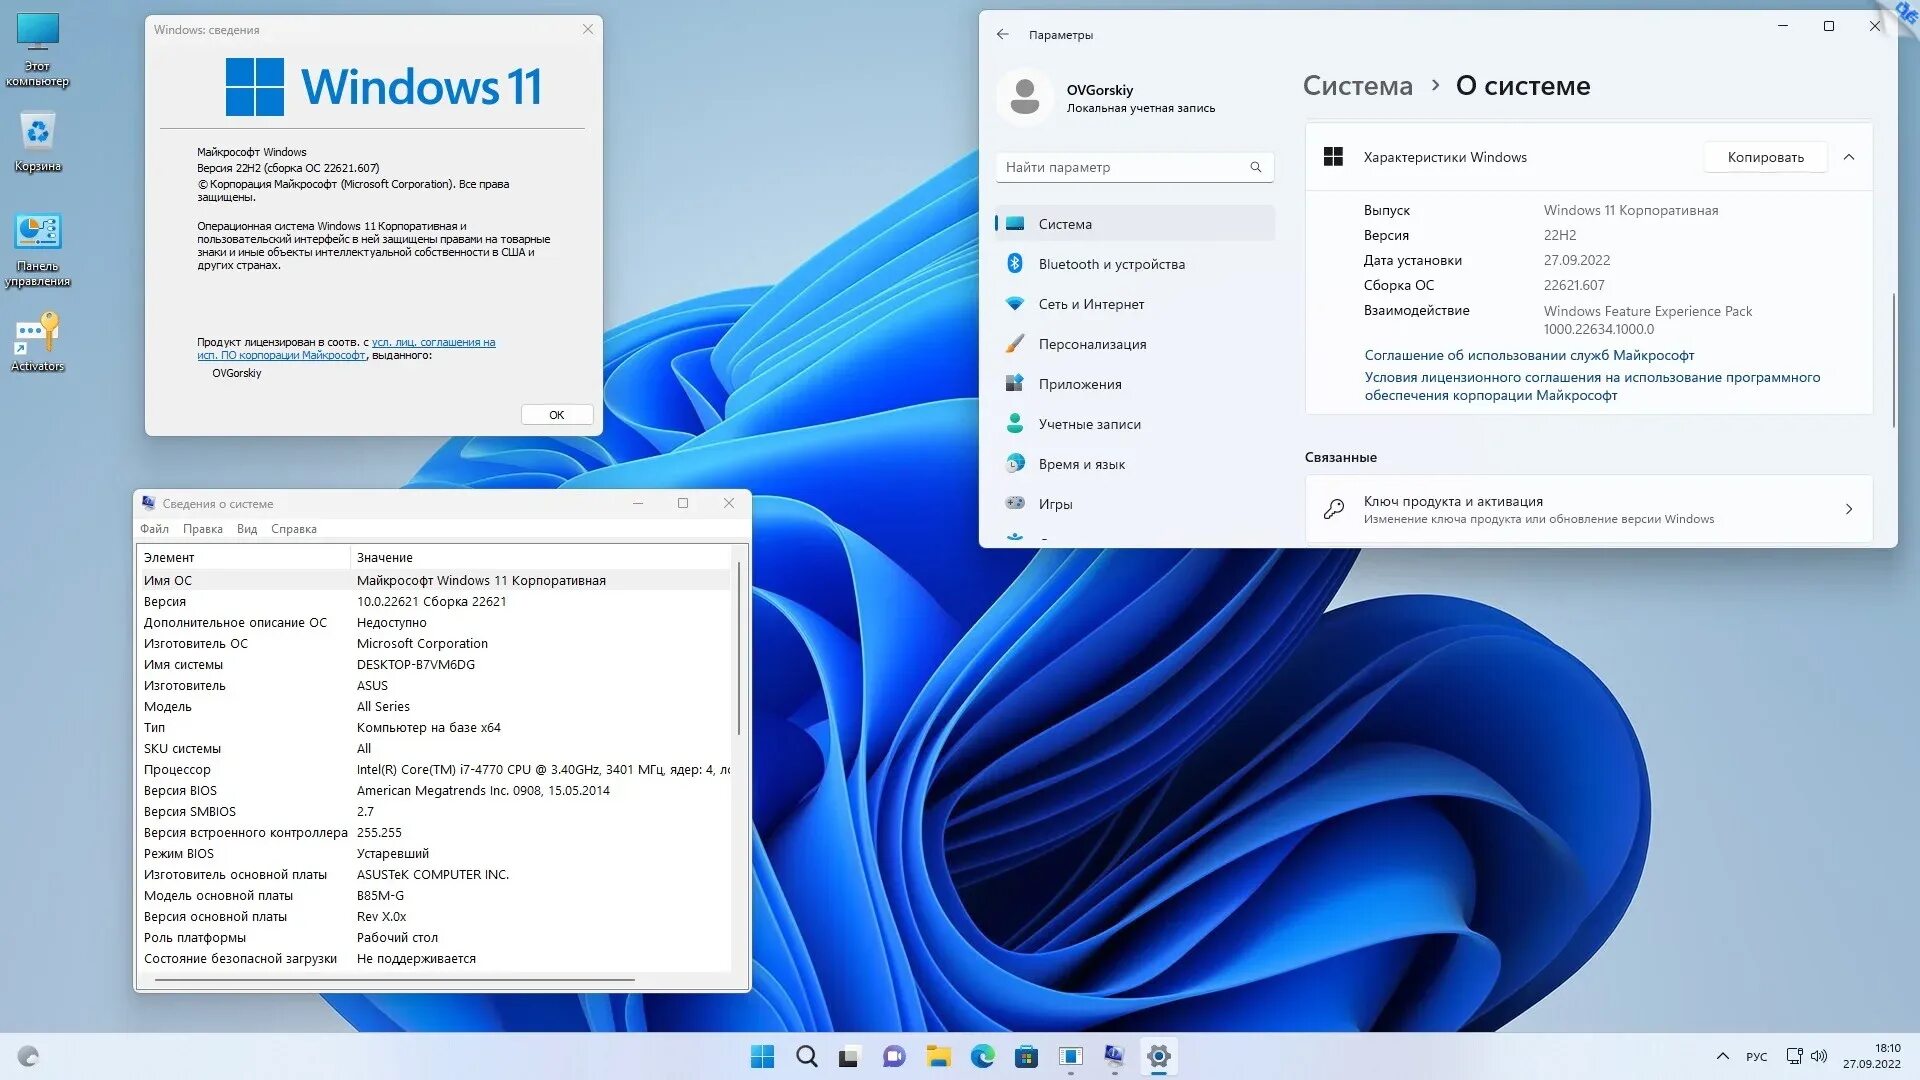Select Состояние безопасной загрузки row
1920x1080 pixels.
(x=436, y=958)
